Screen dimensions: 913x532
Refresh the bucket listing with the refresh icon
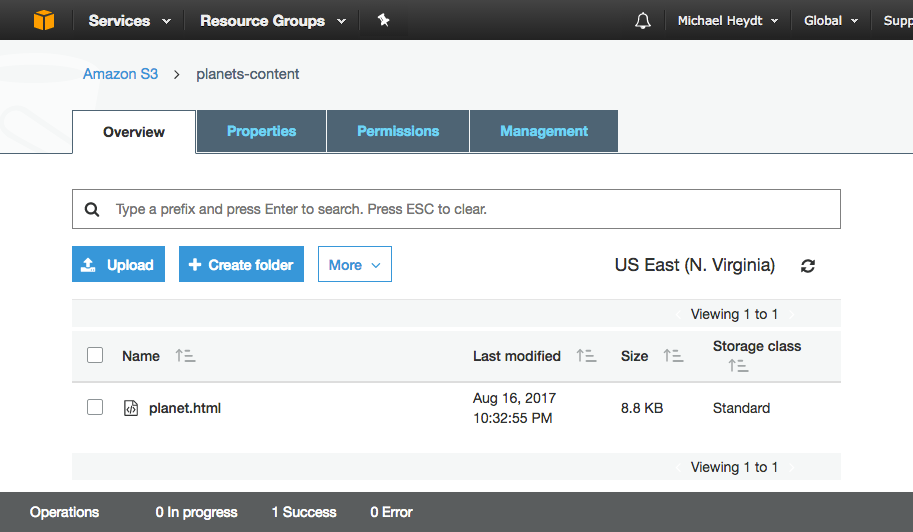[x=808, y=266]
